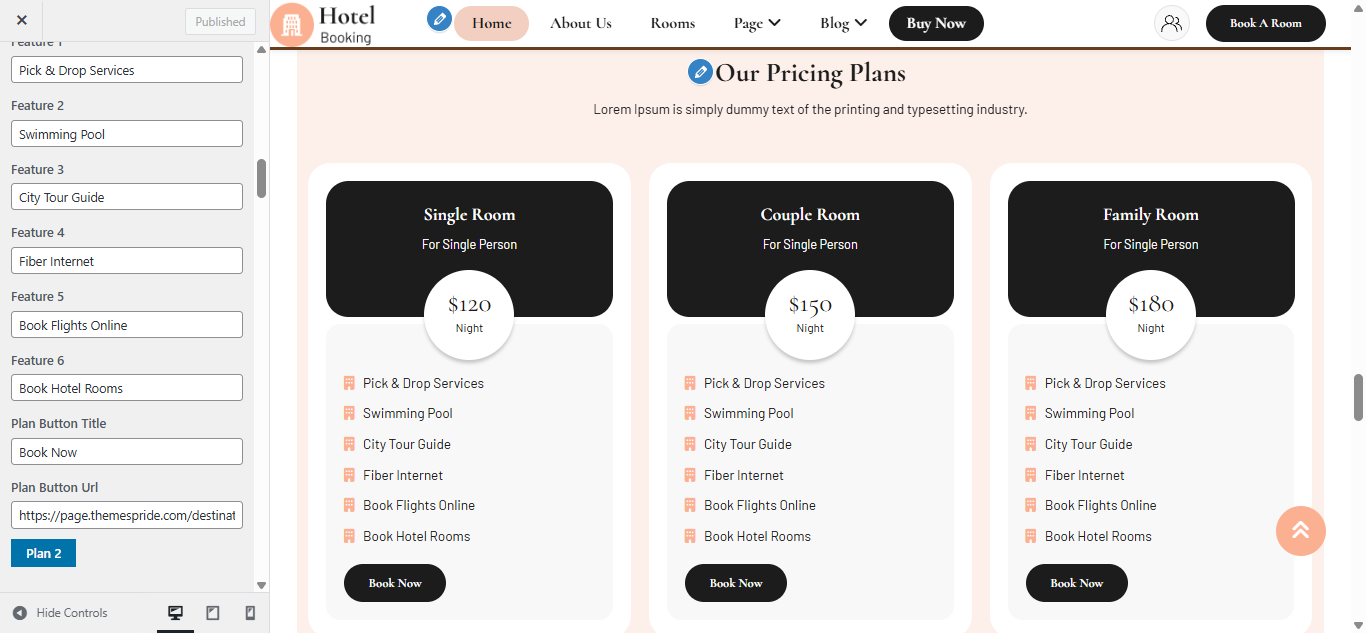The image size is (1366, 633).
Task: Click the Plan Button Url label
Action: [55, 488]
